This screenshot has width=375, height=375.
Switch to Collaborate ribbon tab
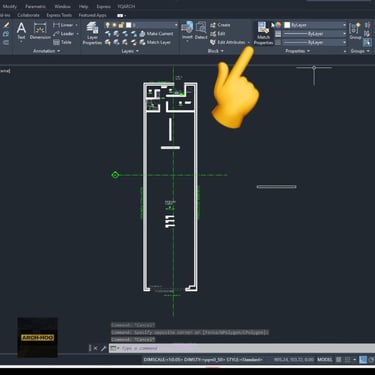28,15
